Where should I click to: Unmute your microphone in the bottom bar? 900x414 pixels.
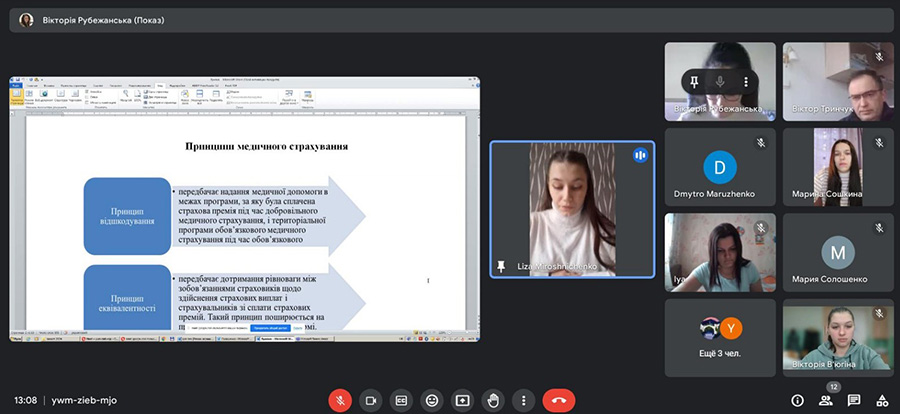click(340, 400)
